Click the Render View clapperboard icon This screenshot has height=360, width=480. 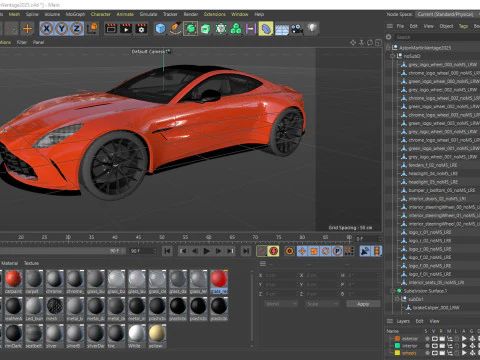(x=111, y=29)
